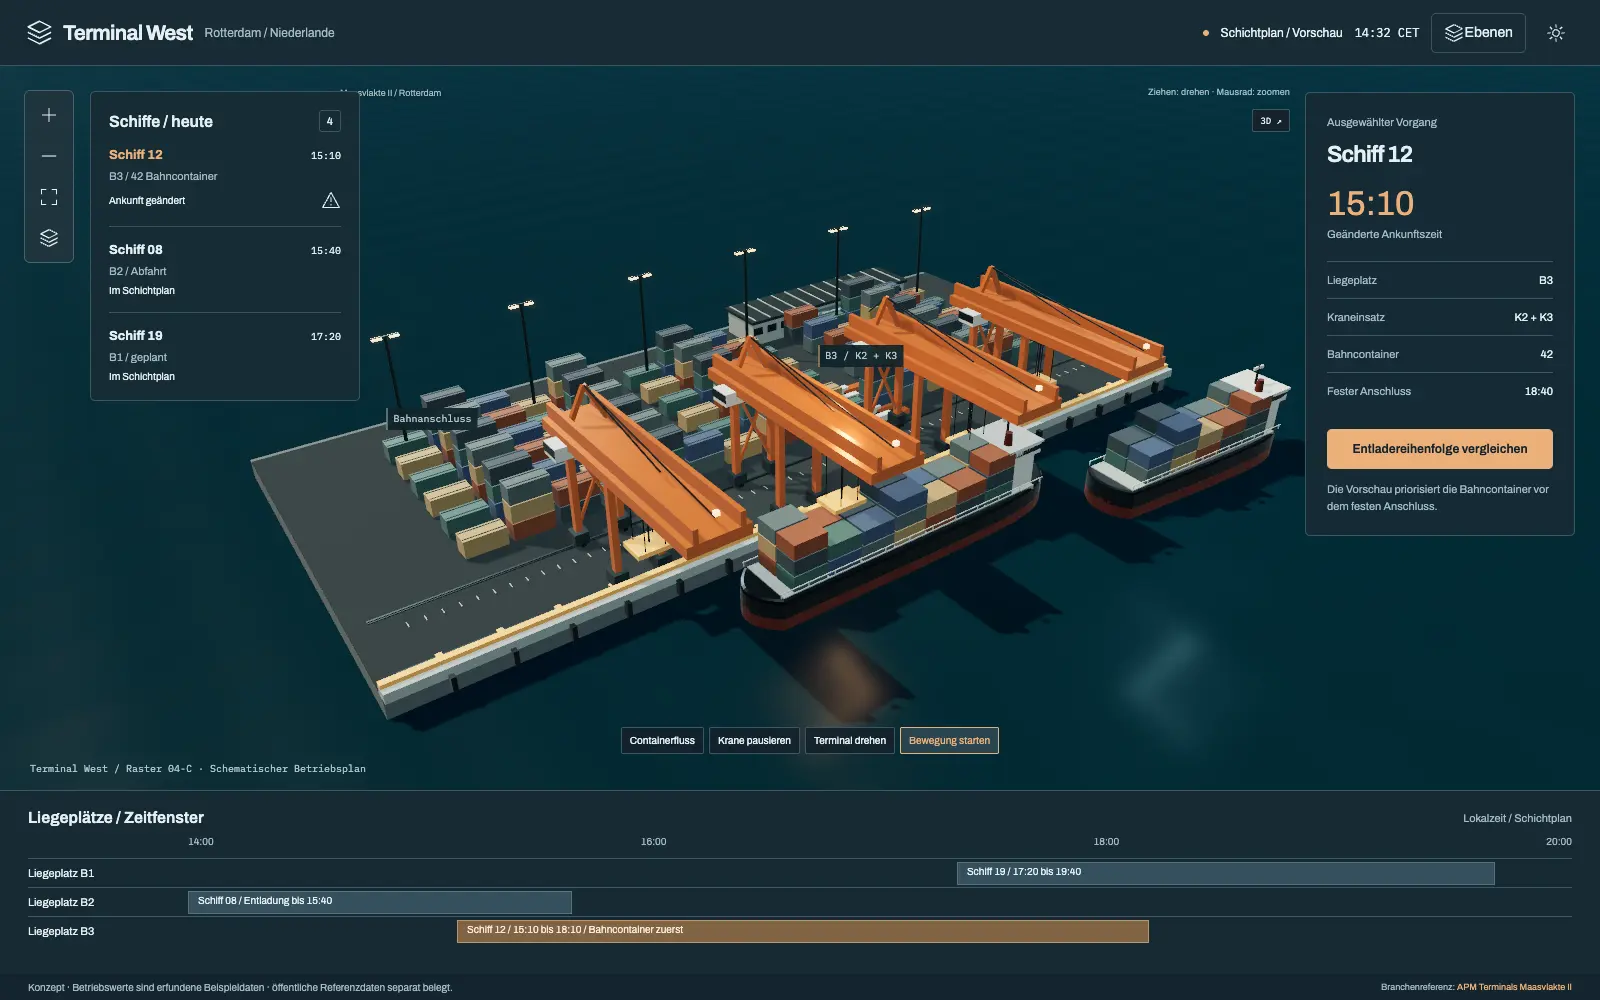Viewport: 1600px width, 1000px height.
Task: Toggle Terminal drehen
Action: (x=850, y=741)
